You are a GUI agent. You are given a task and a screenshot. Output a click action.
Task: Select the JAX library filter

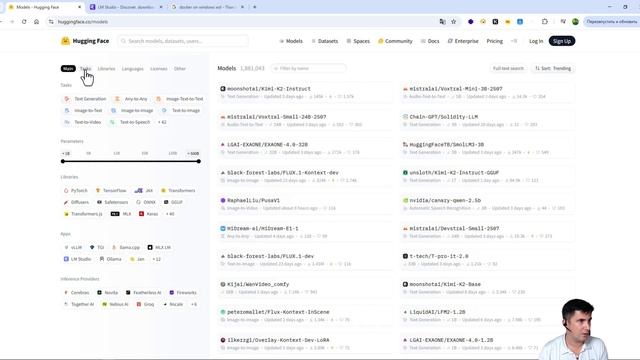pyautogui.click(x=144, y=191)
